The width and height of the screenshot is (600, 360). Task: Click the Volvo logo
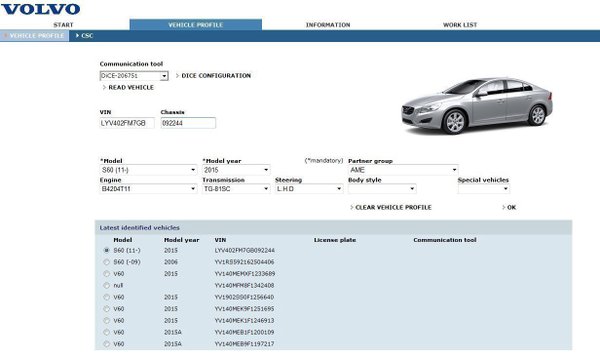point(41,9)
